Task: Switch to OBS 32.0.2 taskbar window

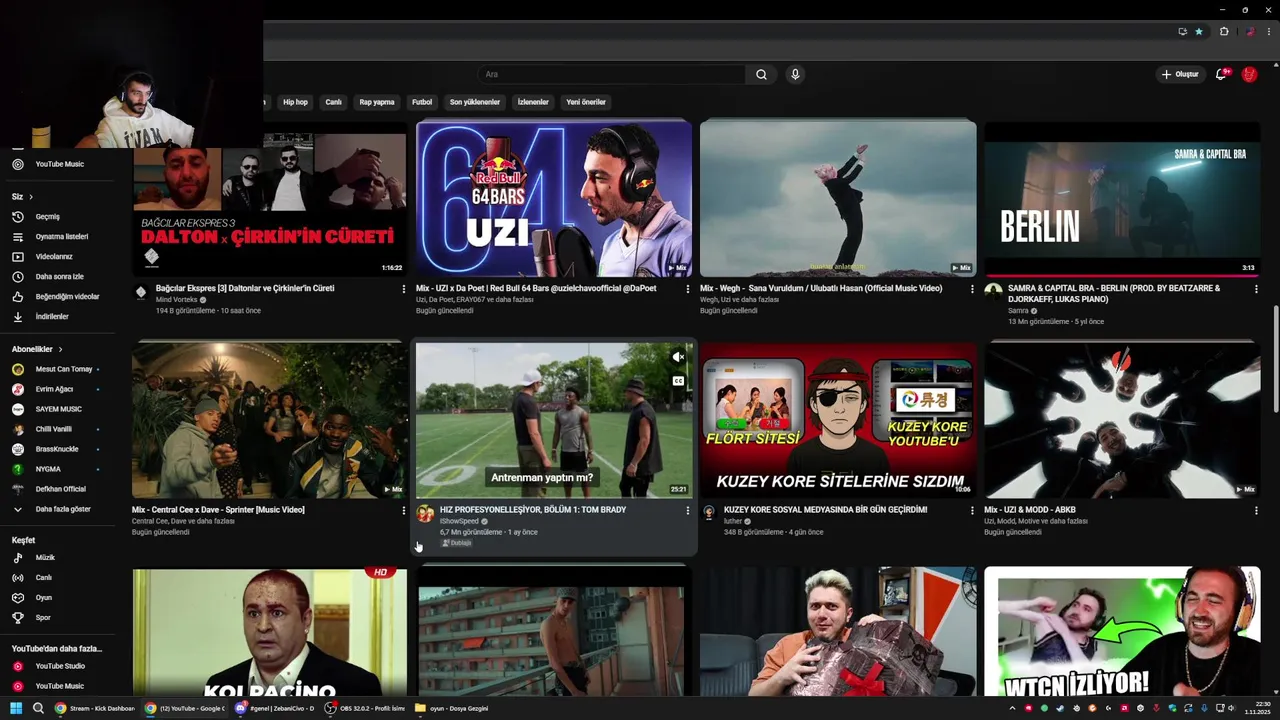Action: pos(366,708)
